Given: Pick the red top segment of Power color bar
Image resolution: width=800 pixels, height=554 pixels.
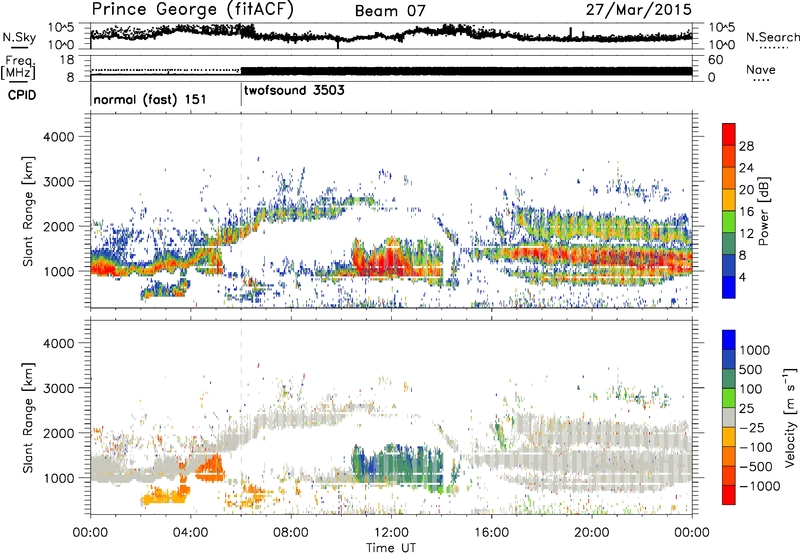Looking at the screenshot, I should [x=729, y=135].
